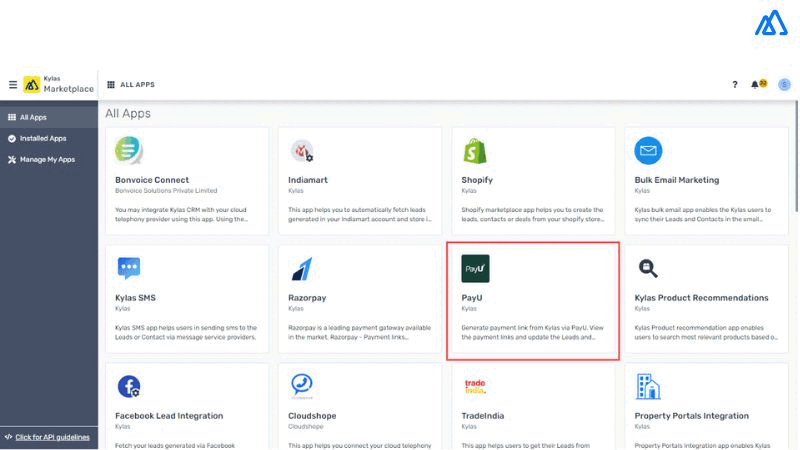
Task: Click the hamburger menu icon
Action: [x=13, y=85]
